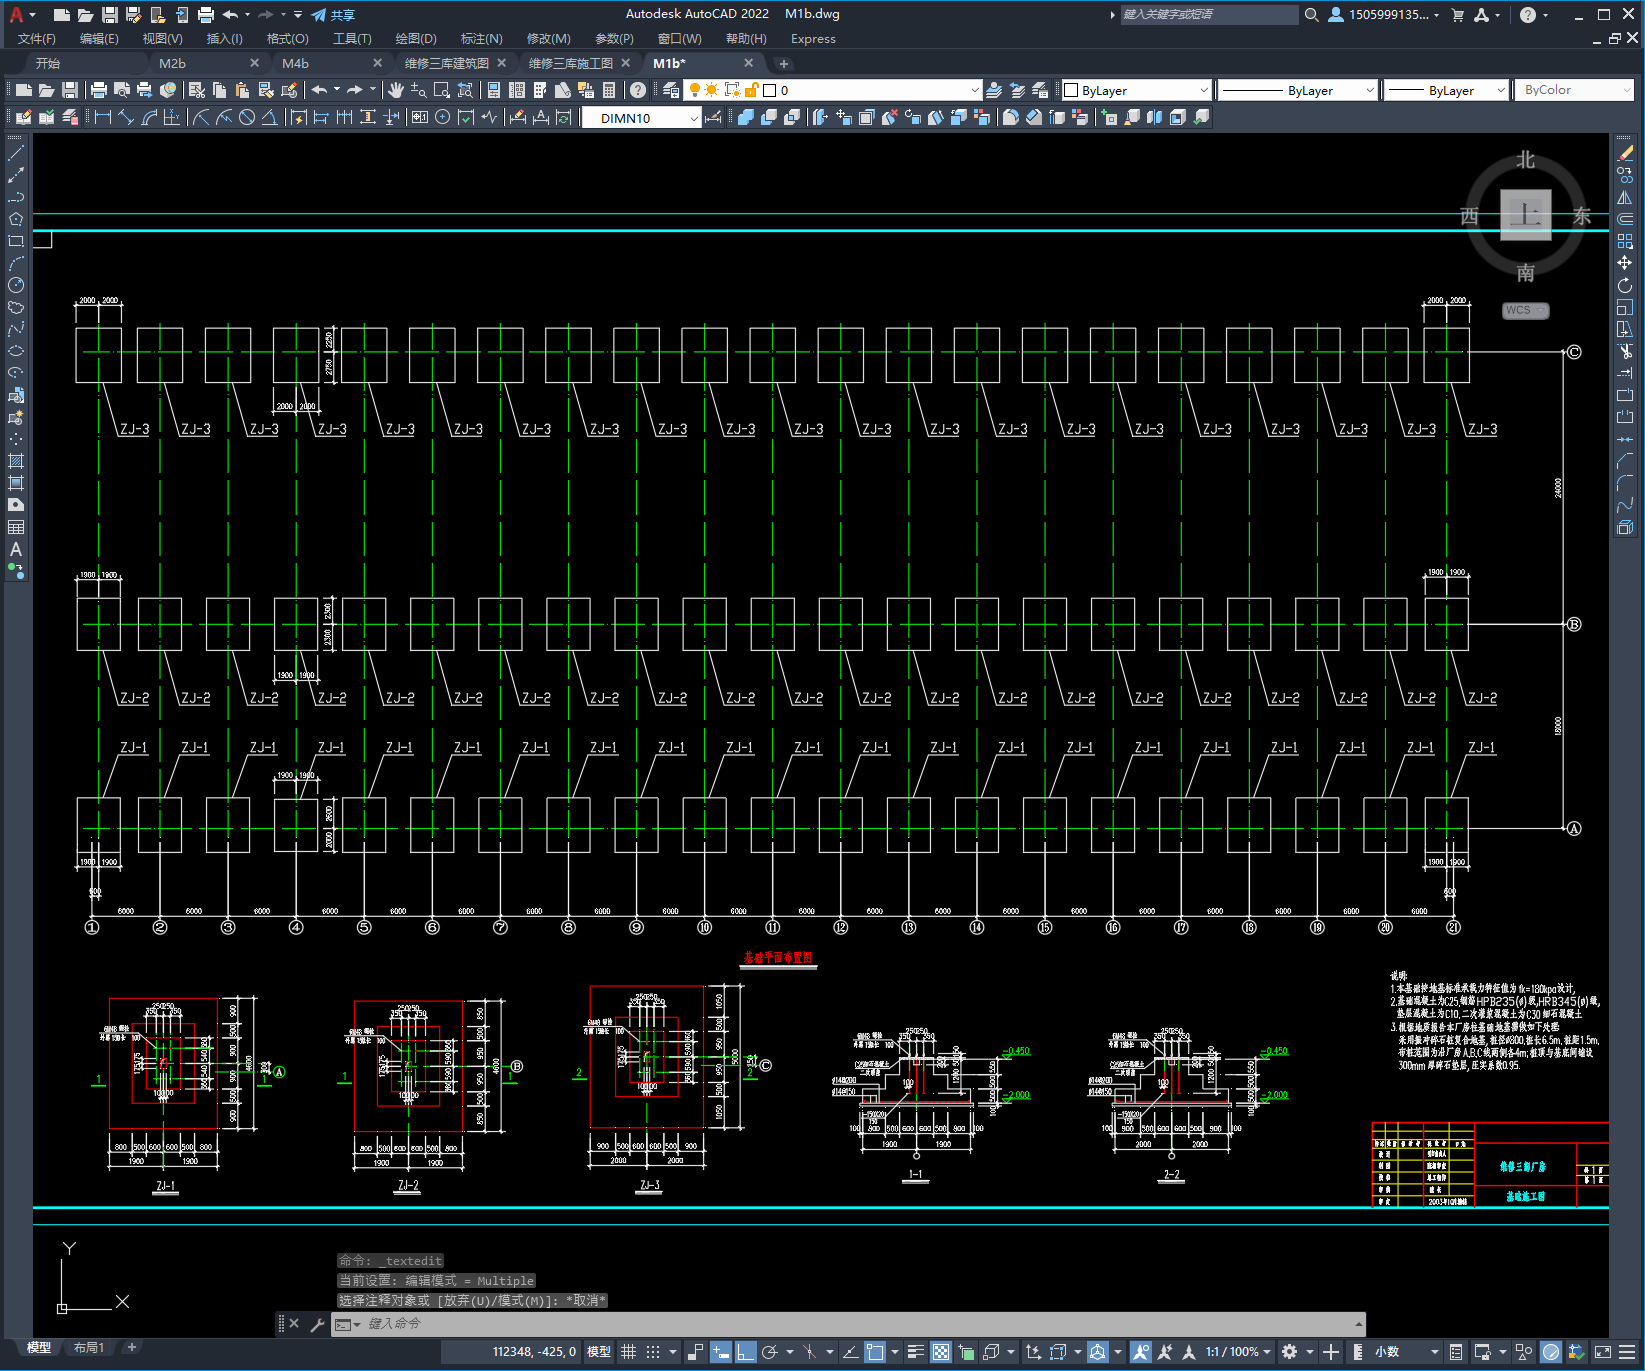Select the Diameter dimension tool
1645x1371 pixels.
point(247,117)
